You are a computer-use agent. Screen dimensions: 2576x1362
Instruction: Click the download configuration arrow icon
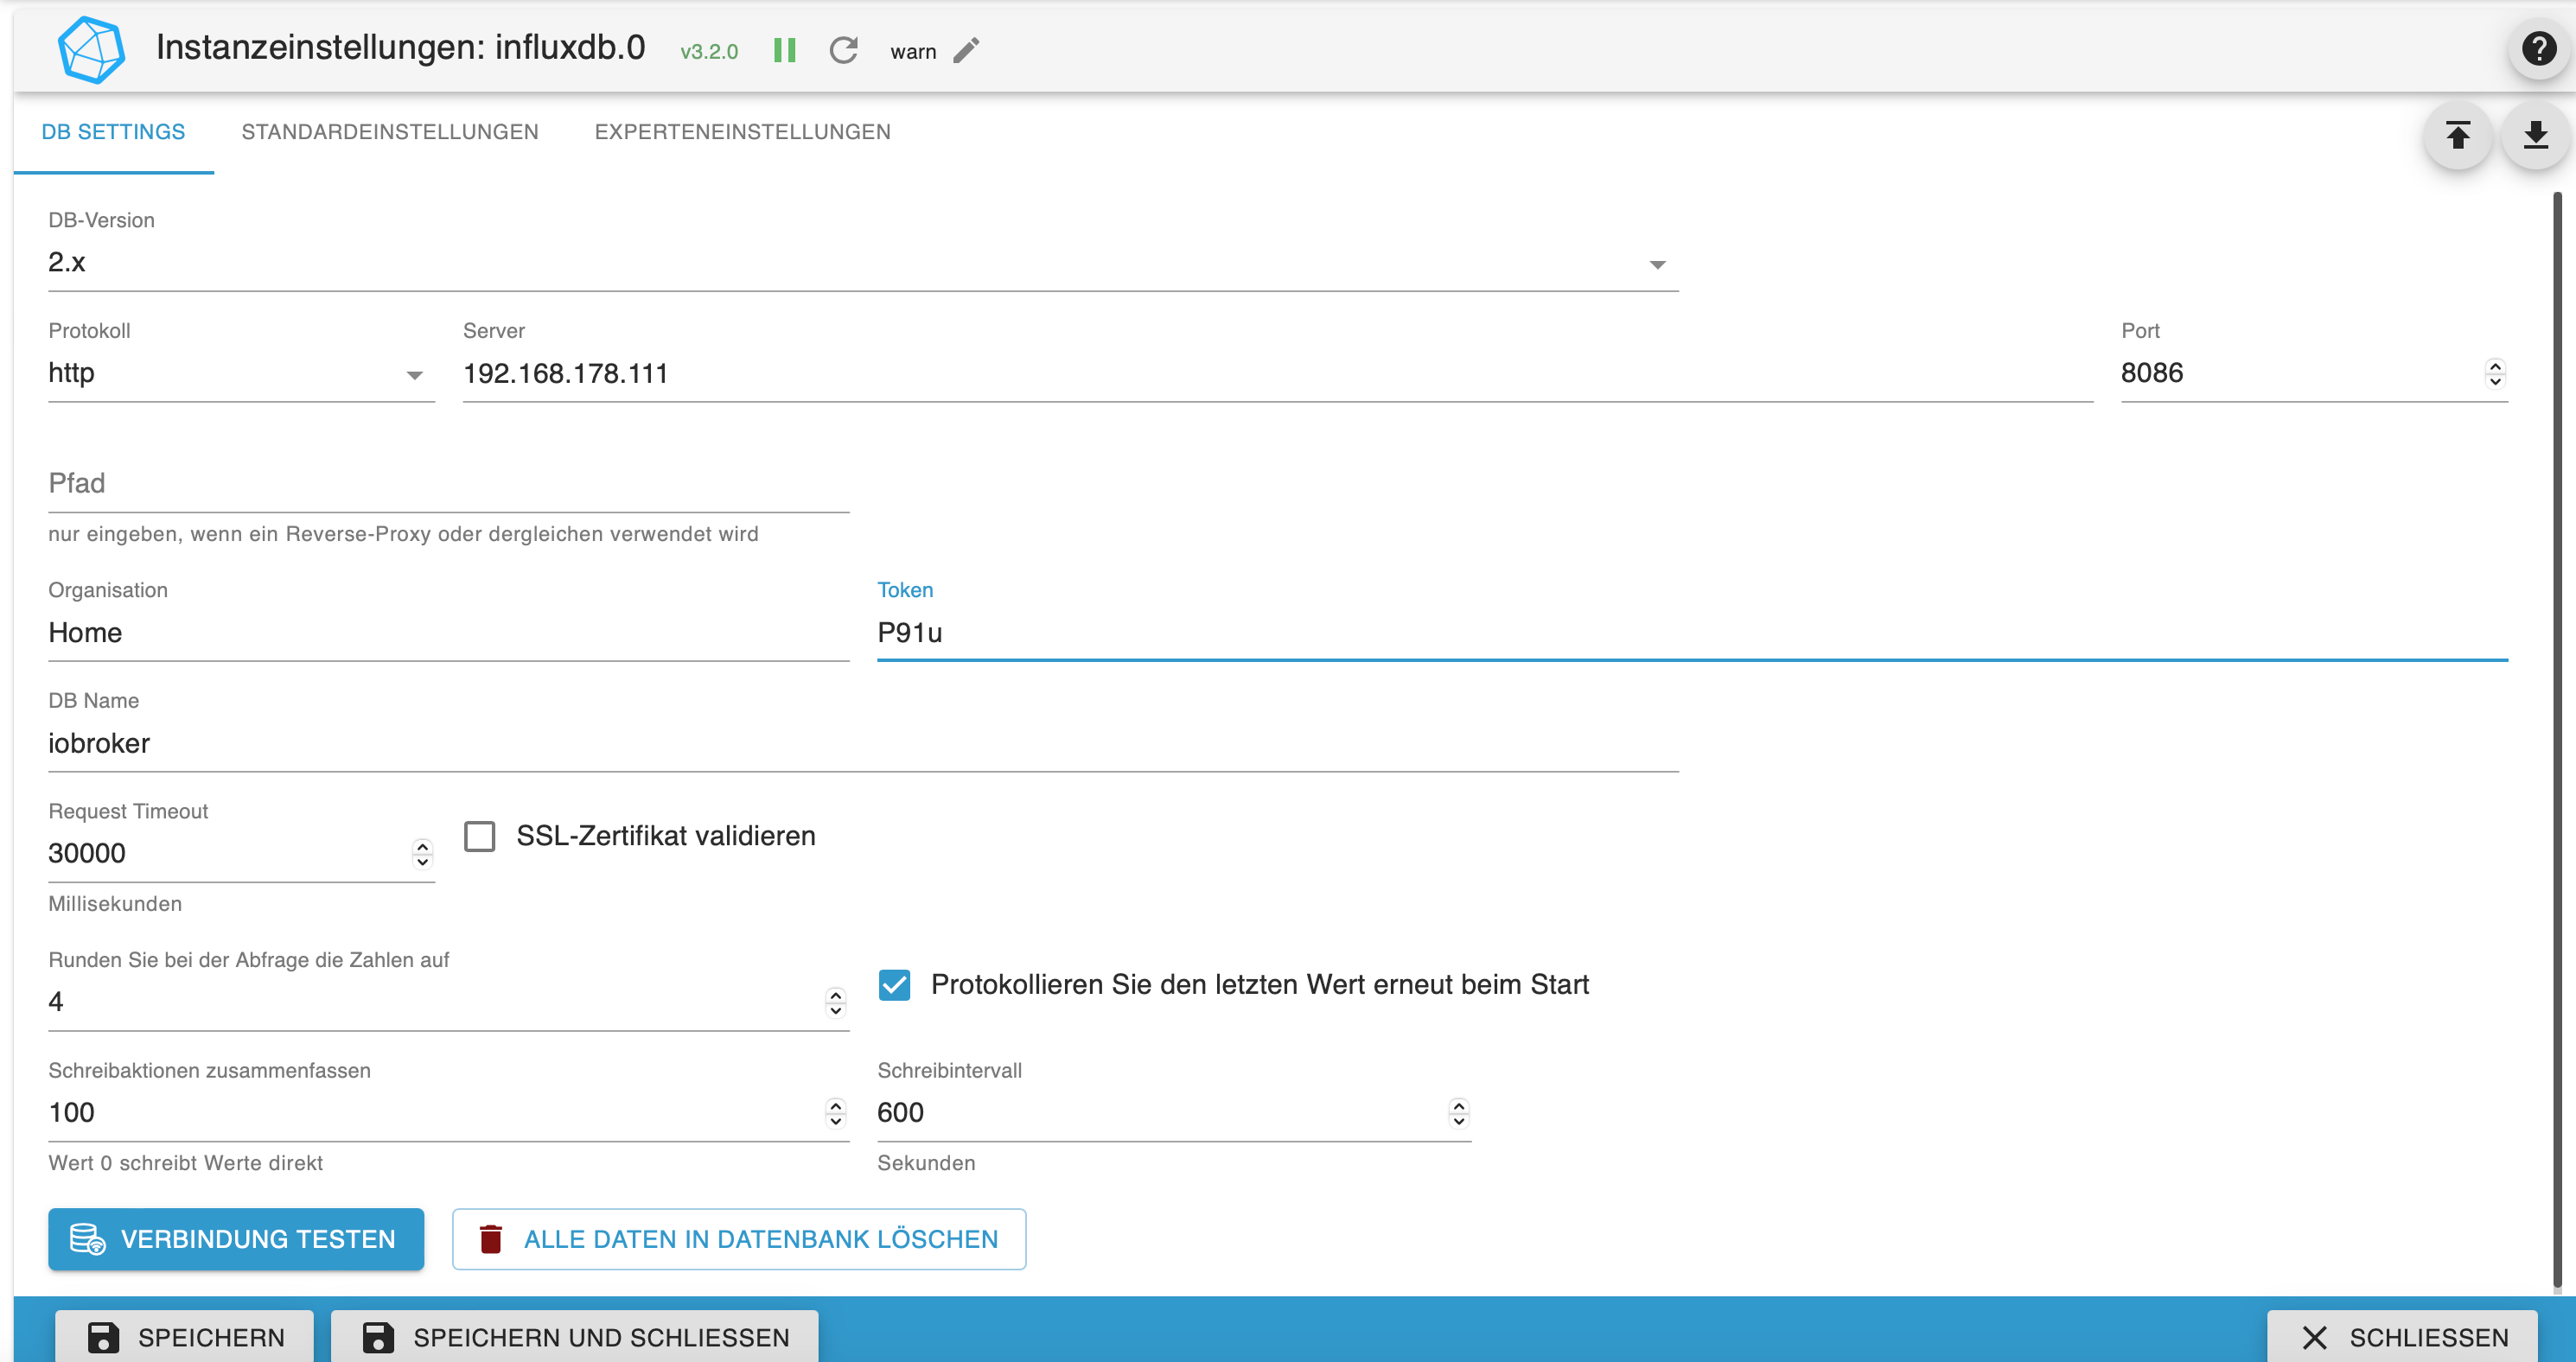click(x=2535, y=134)
